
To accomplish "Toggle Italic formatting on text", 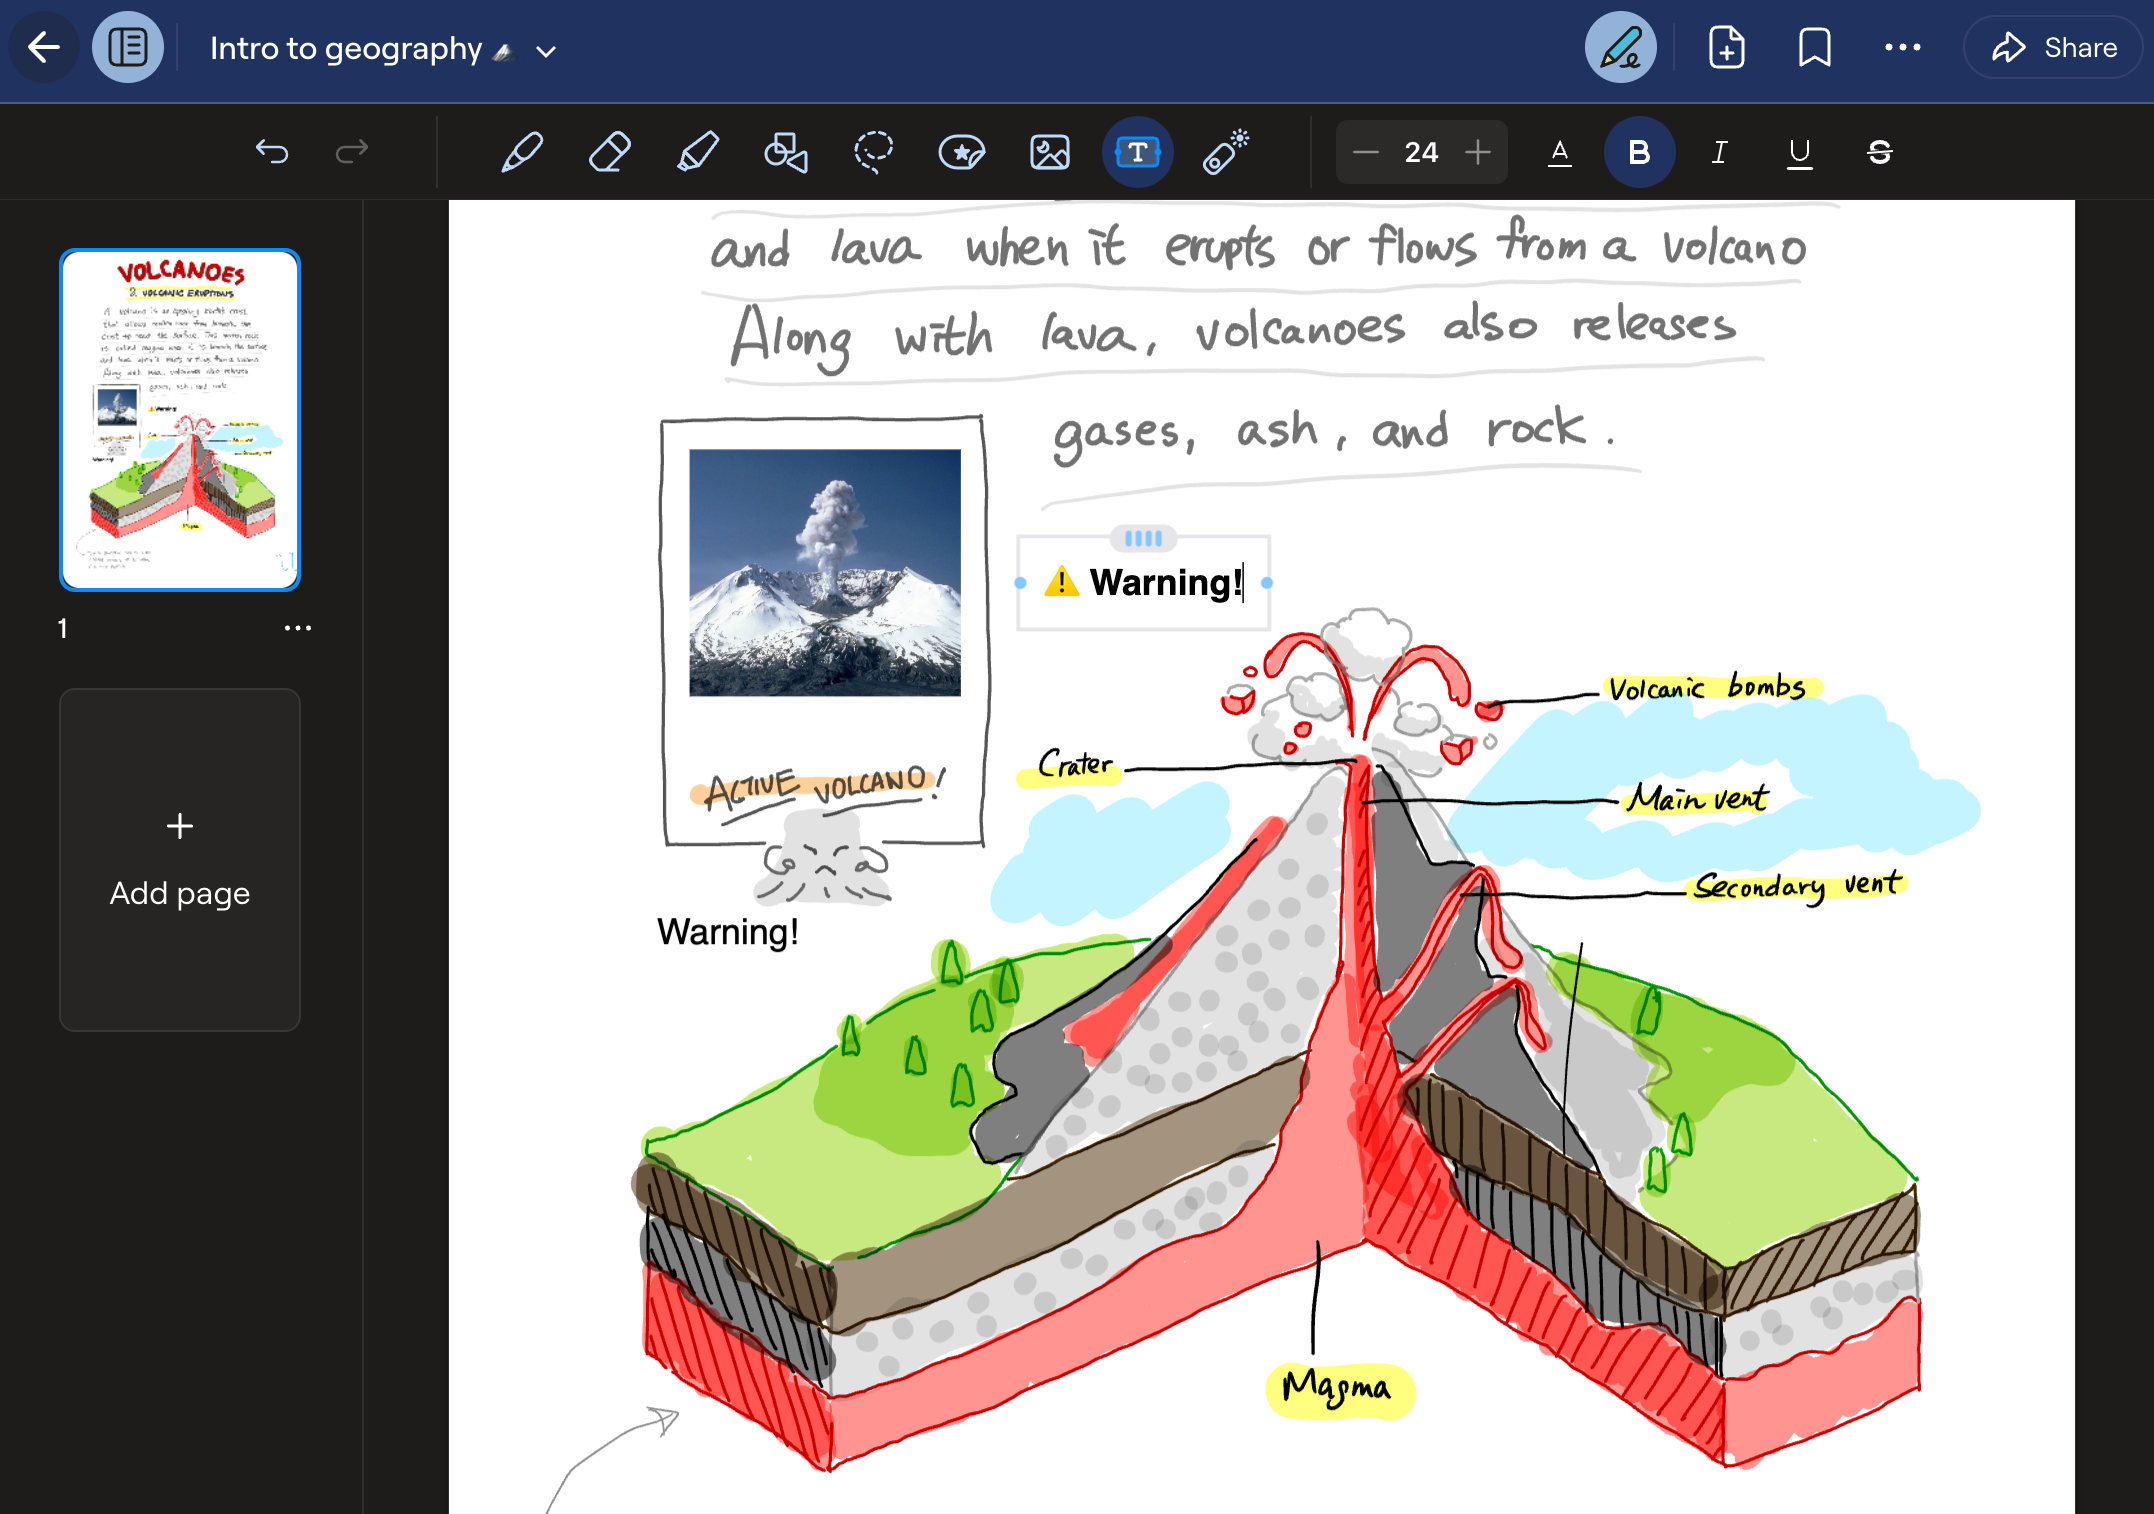I will tap(1718, 152).
